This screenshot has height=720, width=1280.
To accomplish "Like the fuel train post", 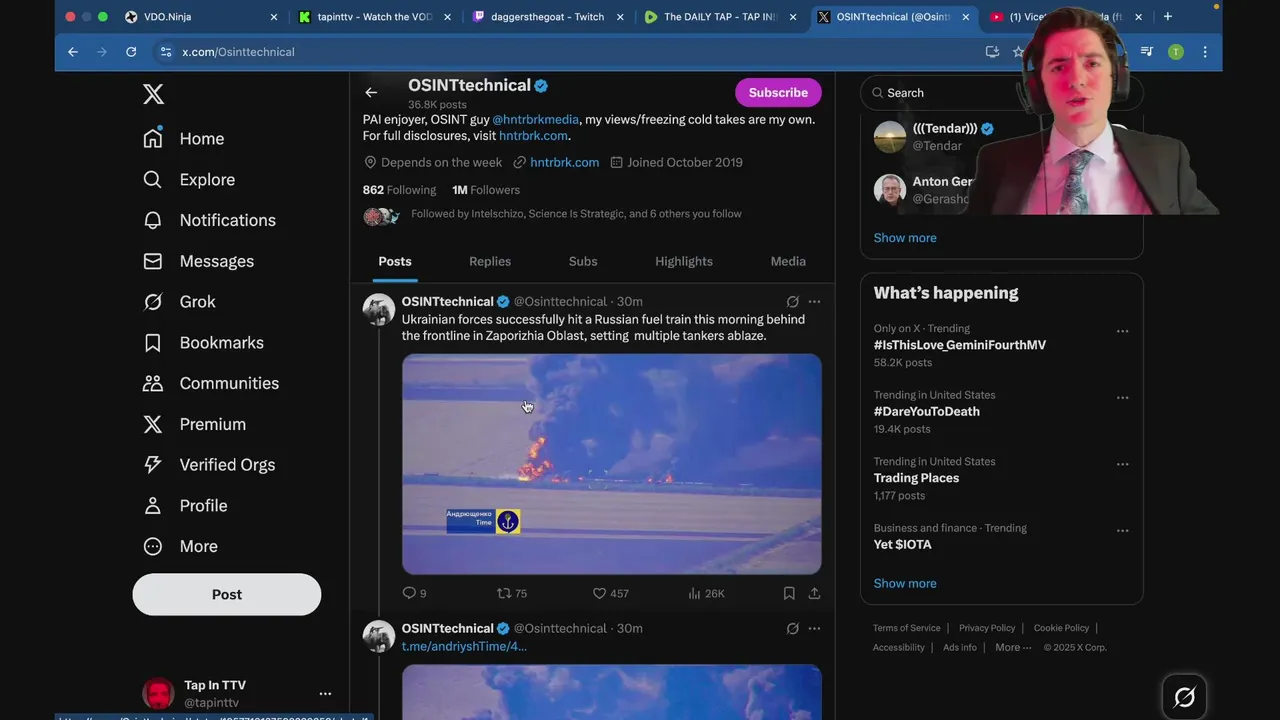I will click(x=610, y=593).
